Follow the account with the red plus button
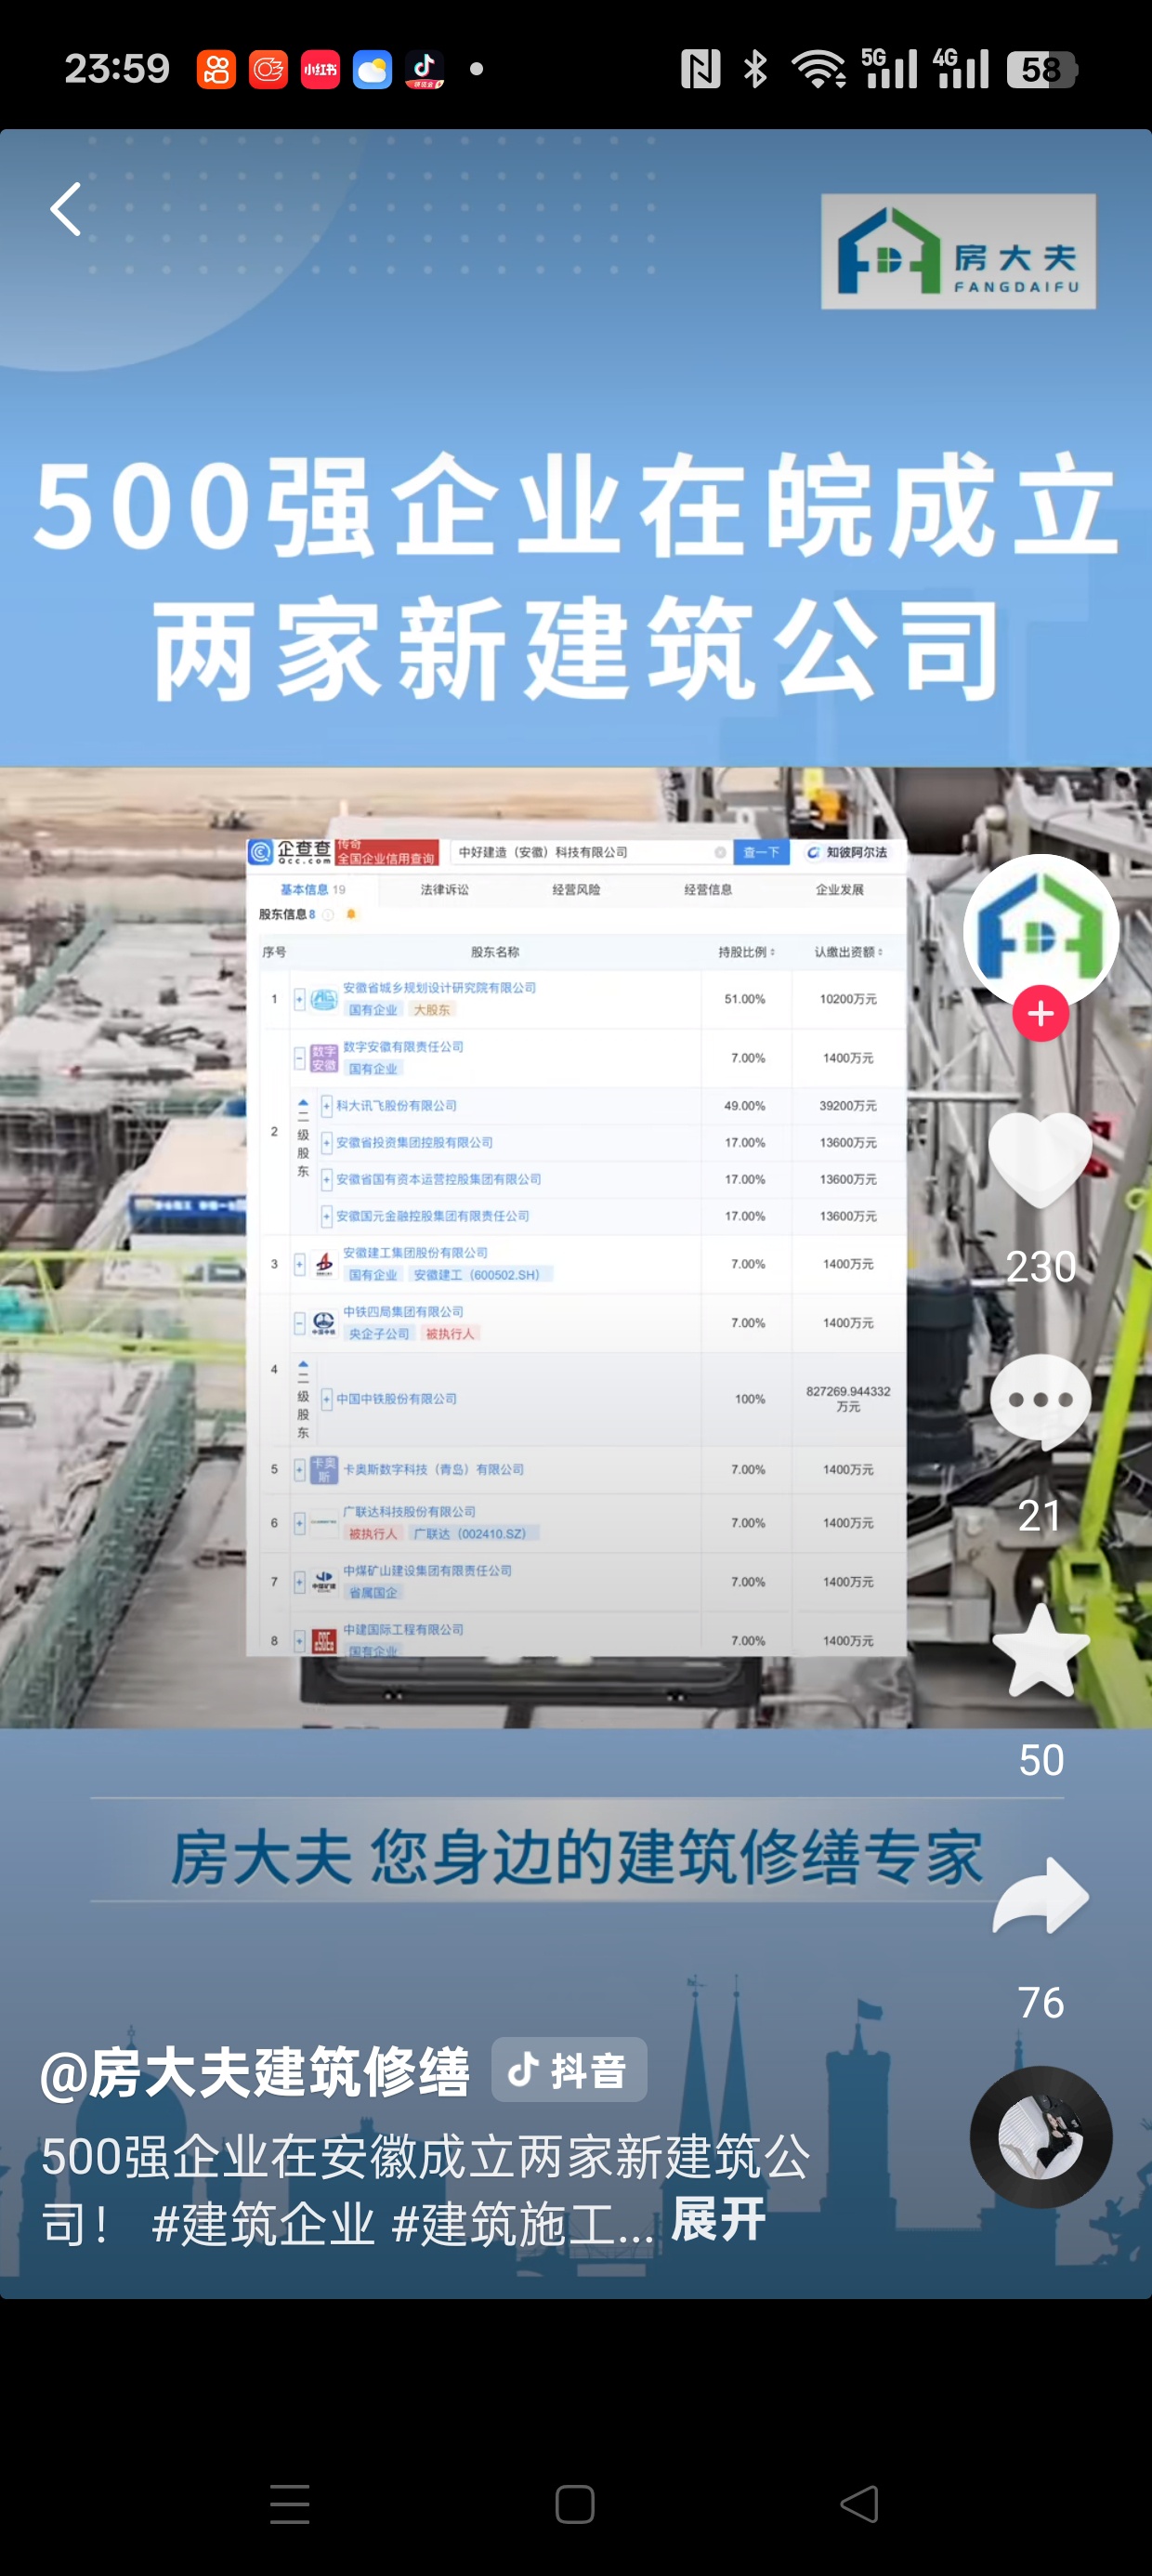 pos(1040,1013)
